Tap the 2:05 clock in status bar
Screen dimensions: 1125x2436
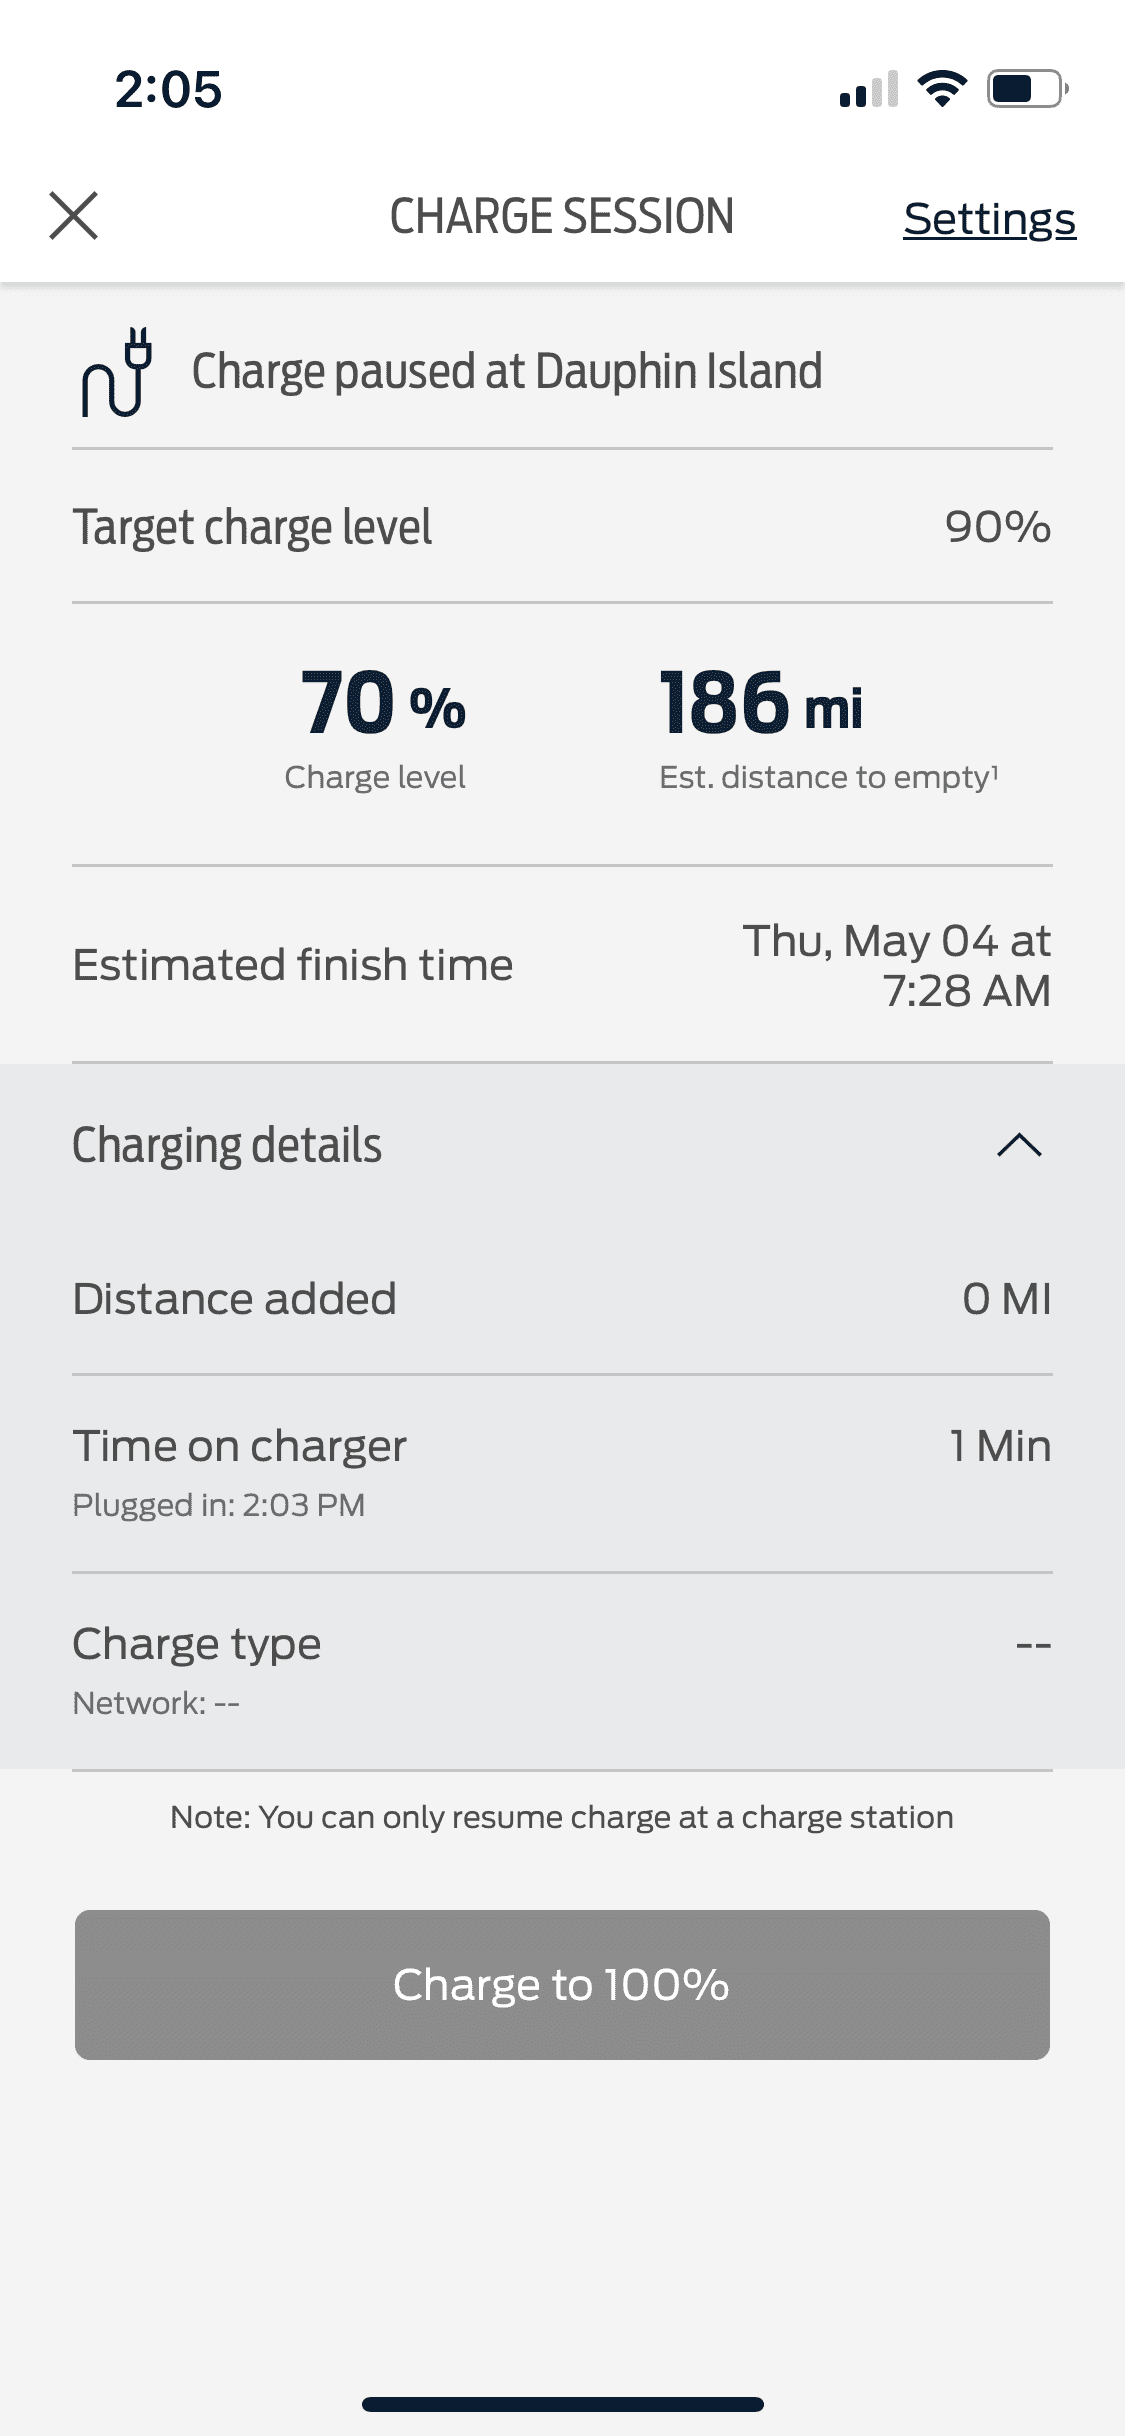168,89
